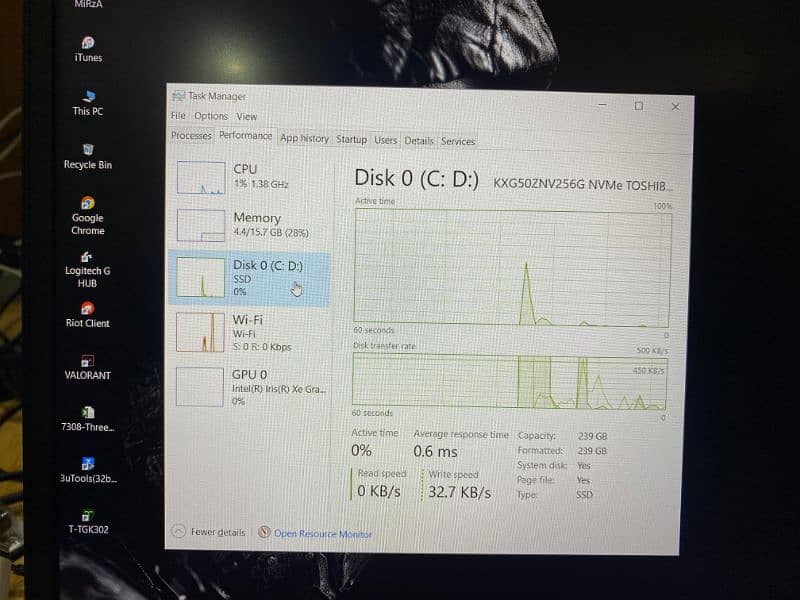The width and height of the screenshot is (800, 600).
Task: Select the This PC desktop icon
Action: click(x=88, y=98)
